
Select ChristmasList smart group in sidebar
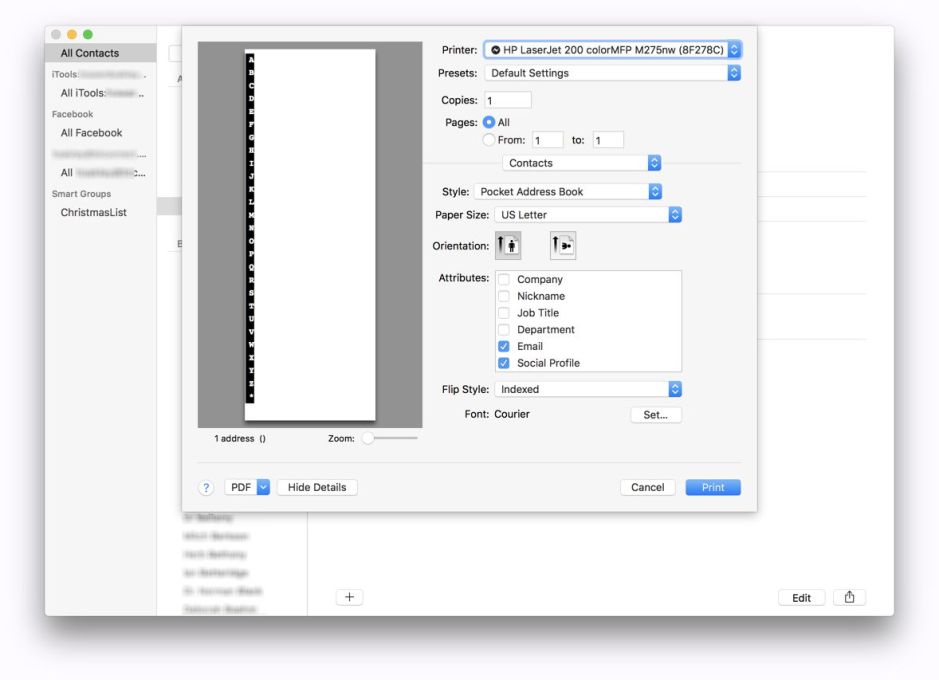point(94,212)
